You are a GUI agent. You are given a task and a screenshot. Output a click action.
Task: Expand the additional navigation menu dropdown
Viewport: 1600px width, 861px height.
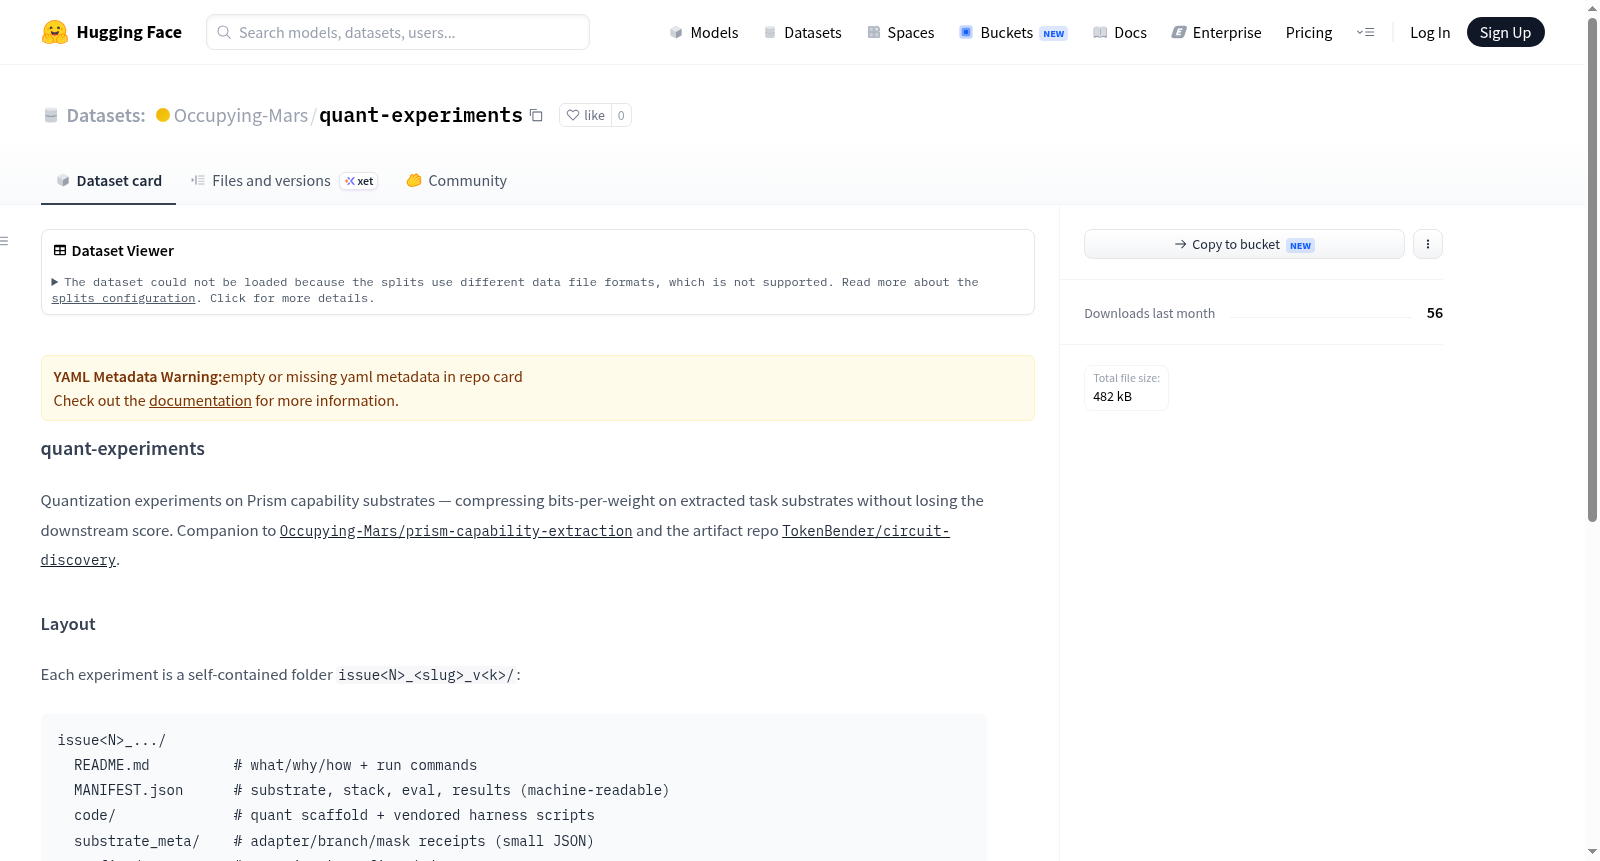(x=1365, y=32)
